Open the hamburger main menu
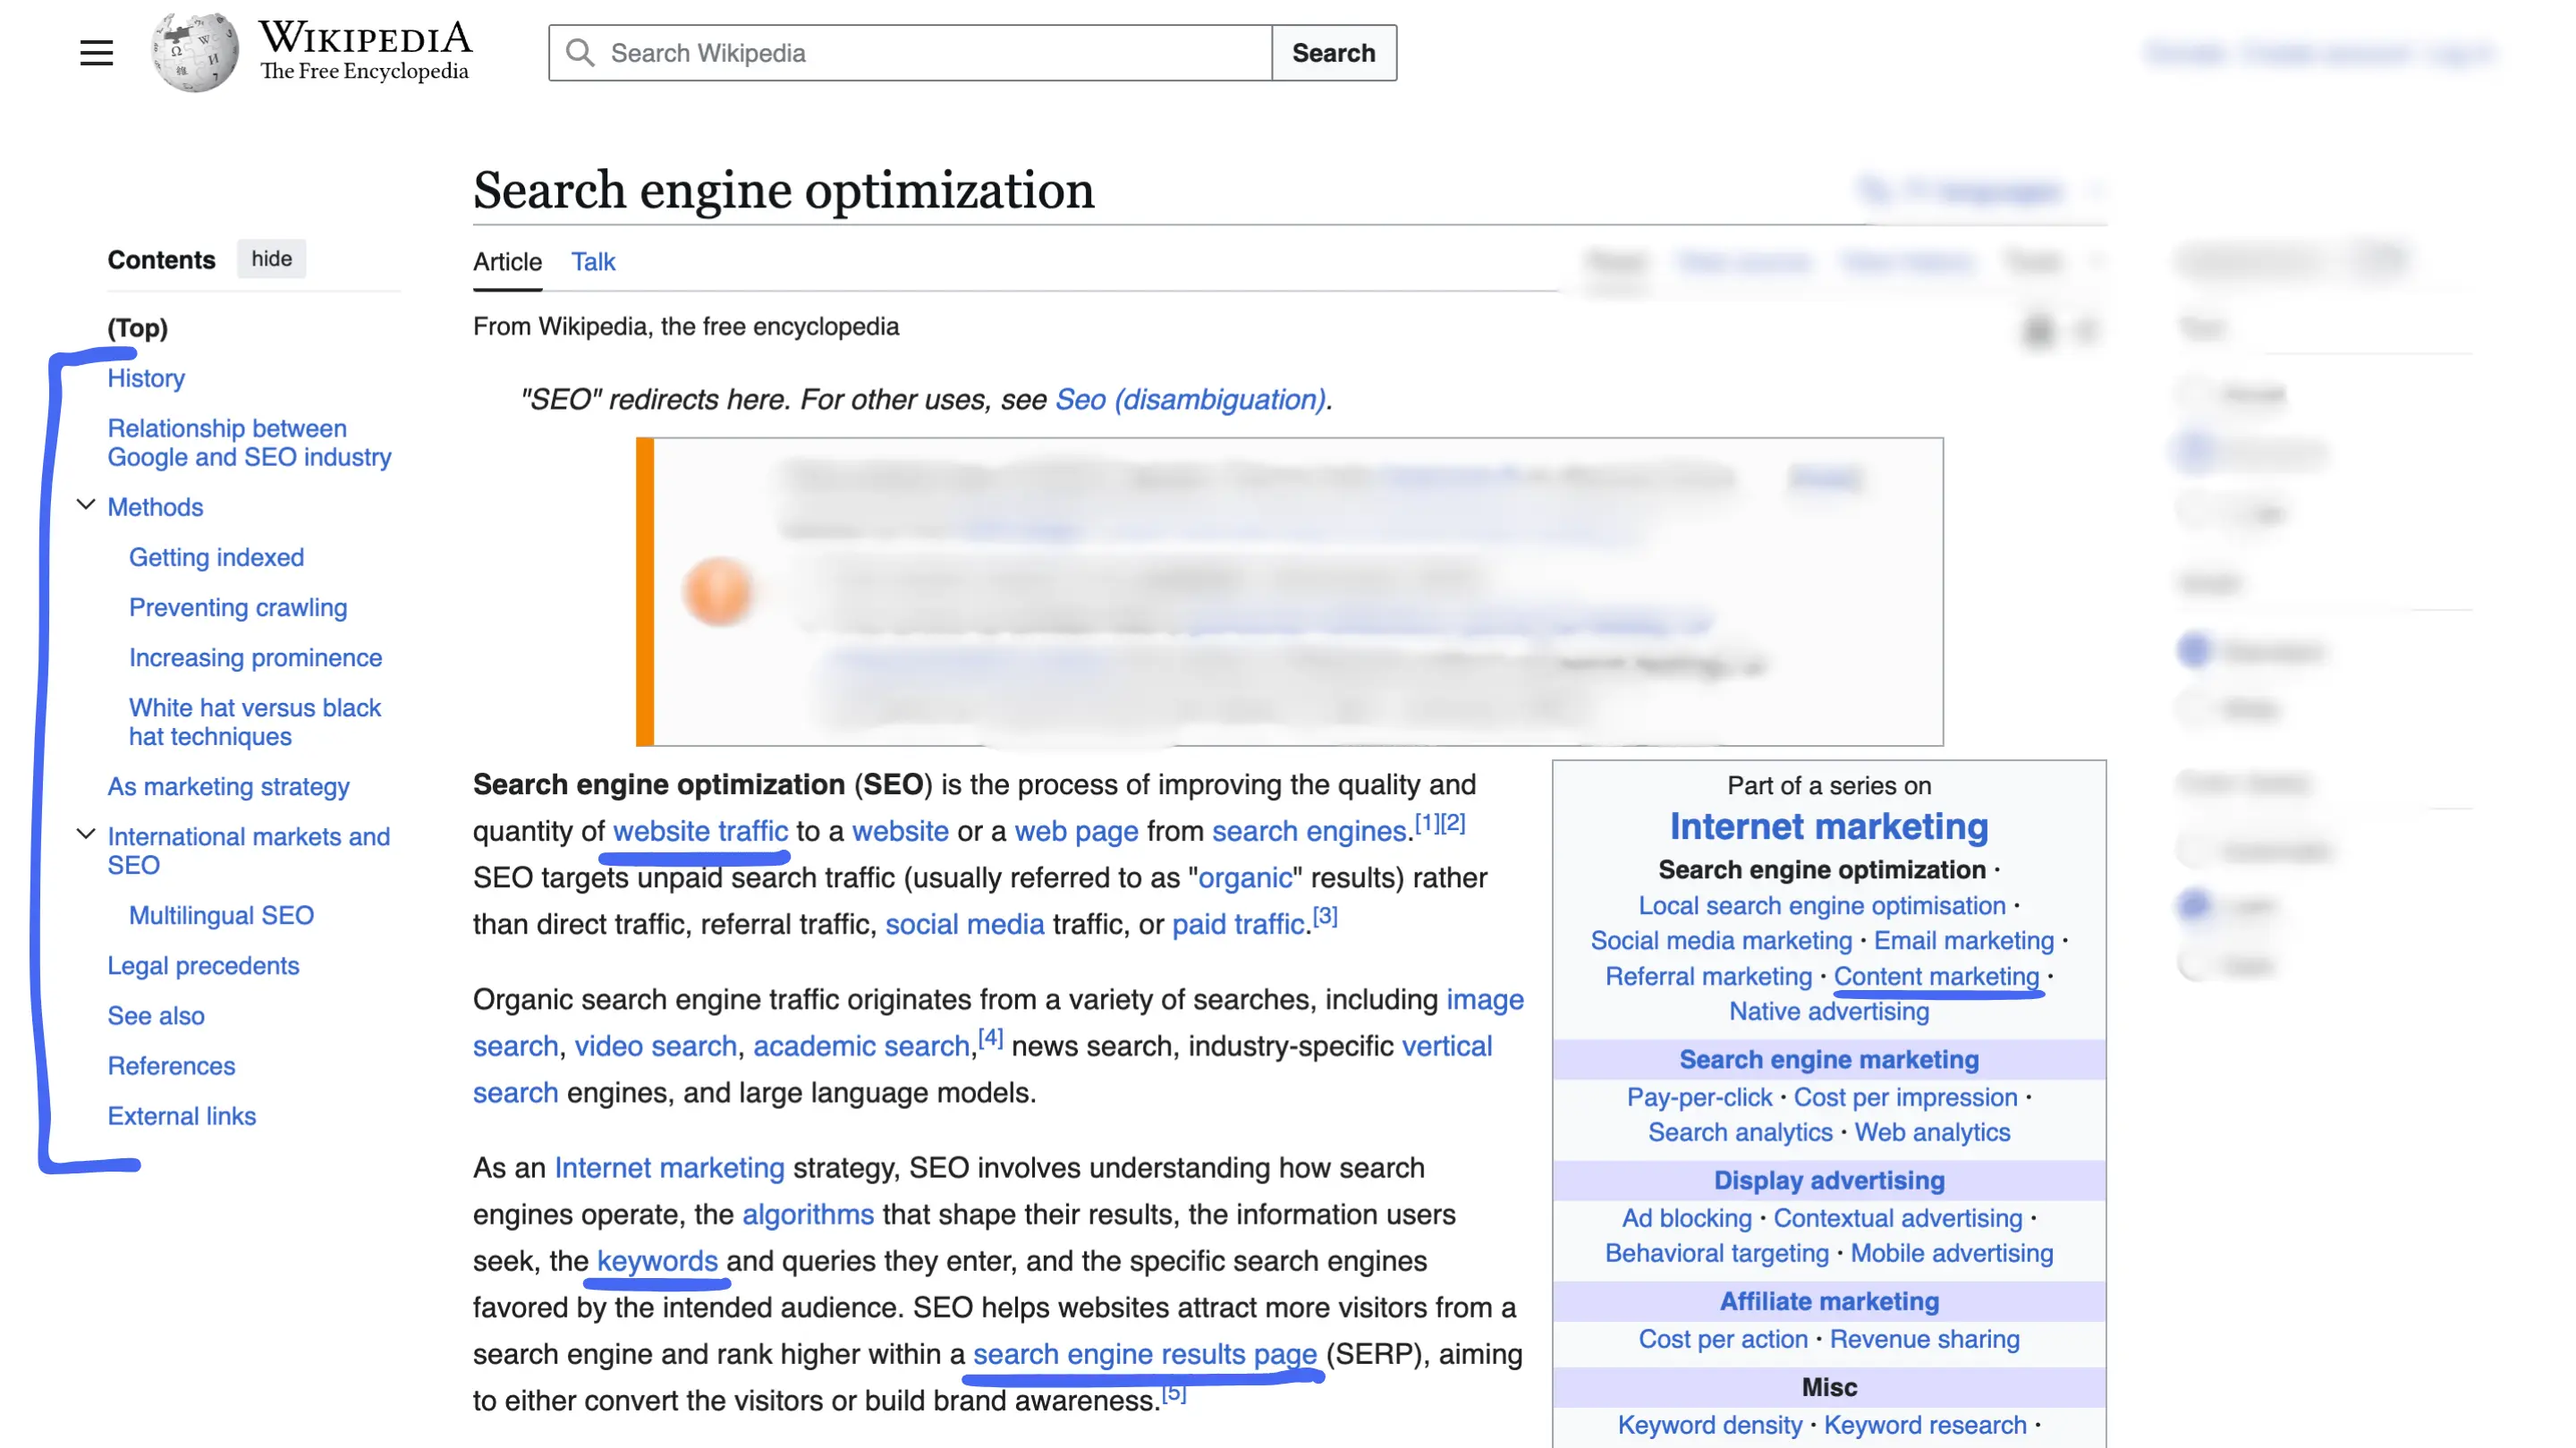2576x1448 pixels. (96, 52)
